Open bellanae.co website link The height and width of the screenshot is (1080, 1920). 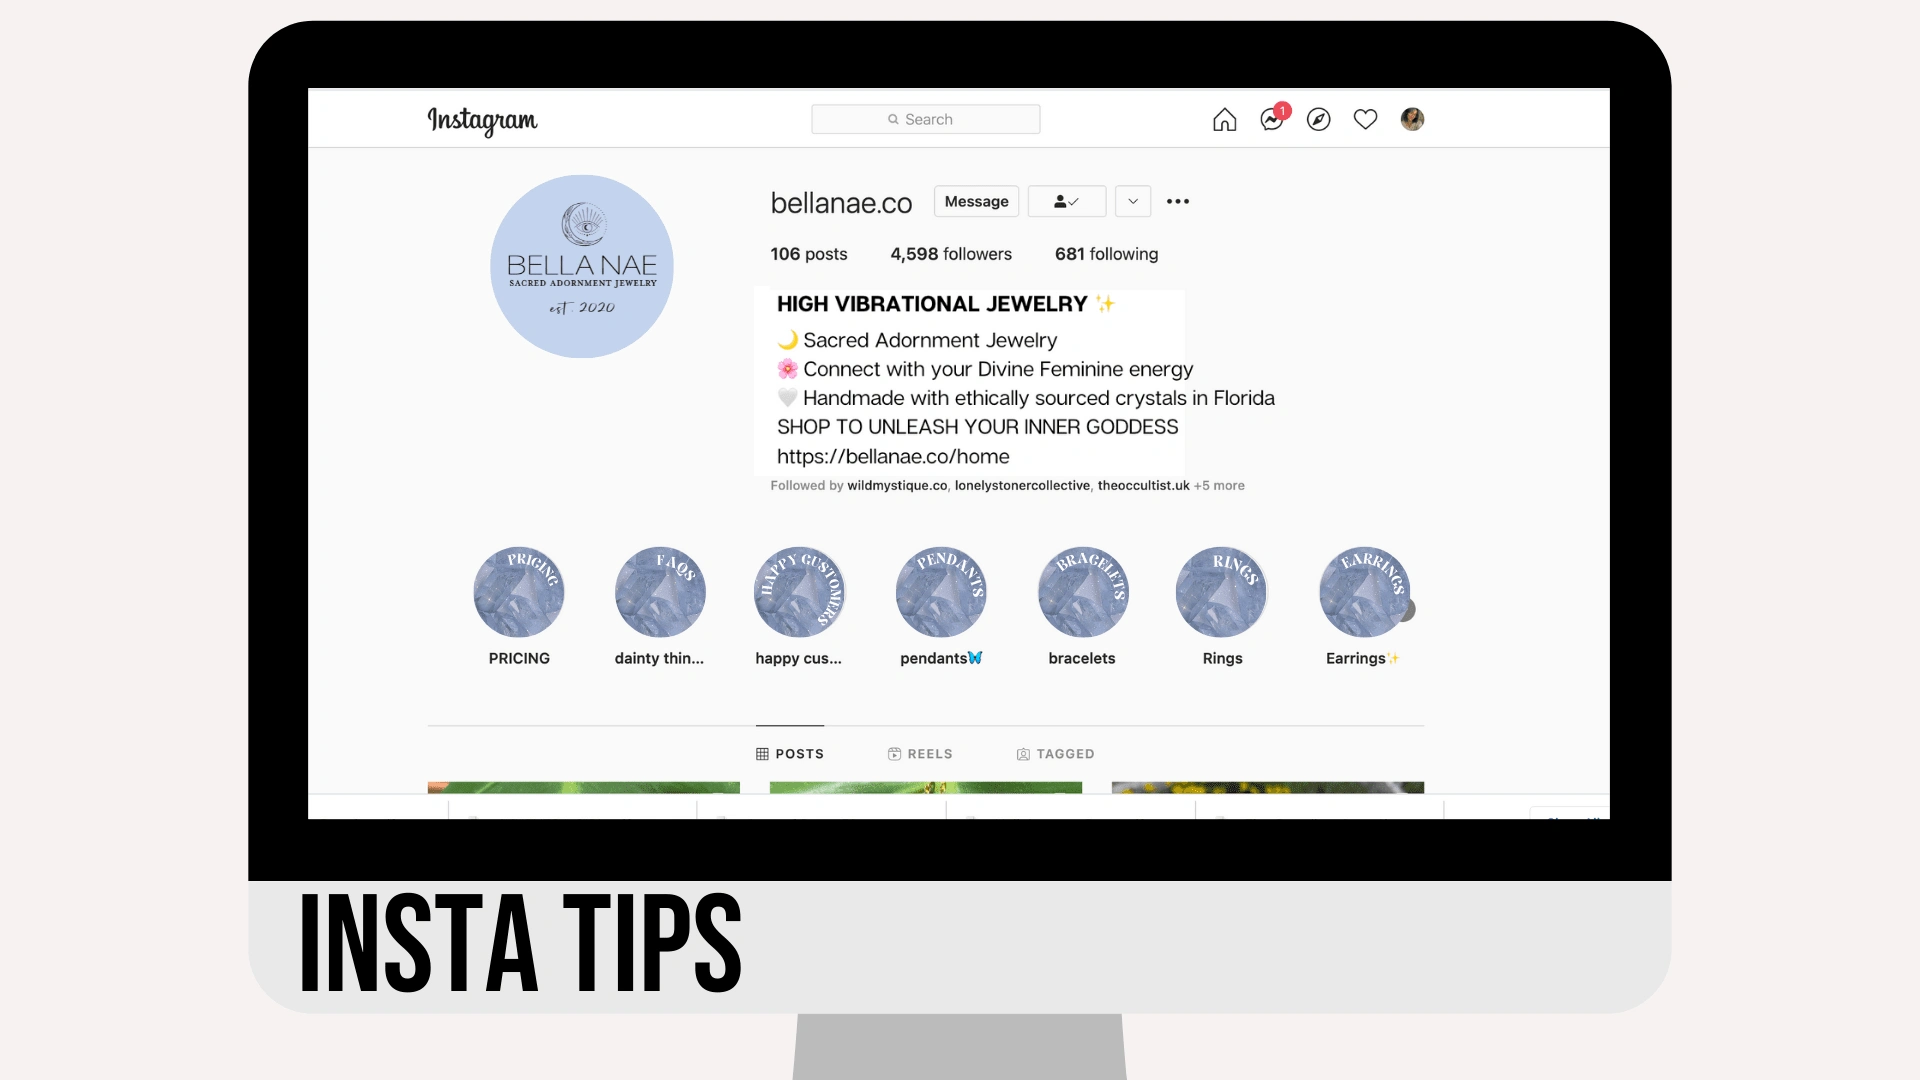[x=893, y=456]
